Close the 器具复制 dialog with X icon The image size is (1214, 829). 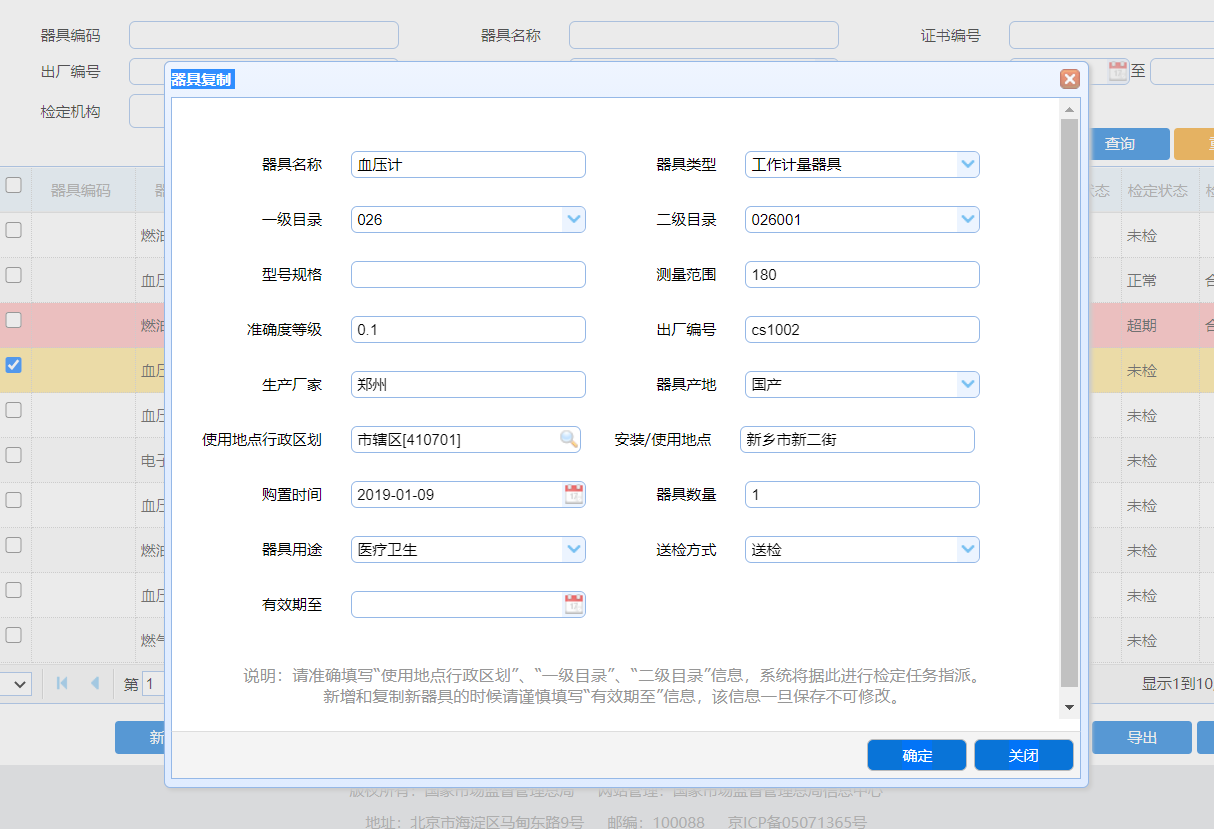point(1070,79)
